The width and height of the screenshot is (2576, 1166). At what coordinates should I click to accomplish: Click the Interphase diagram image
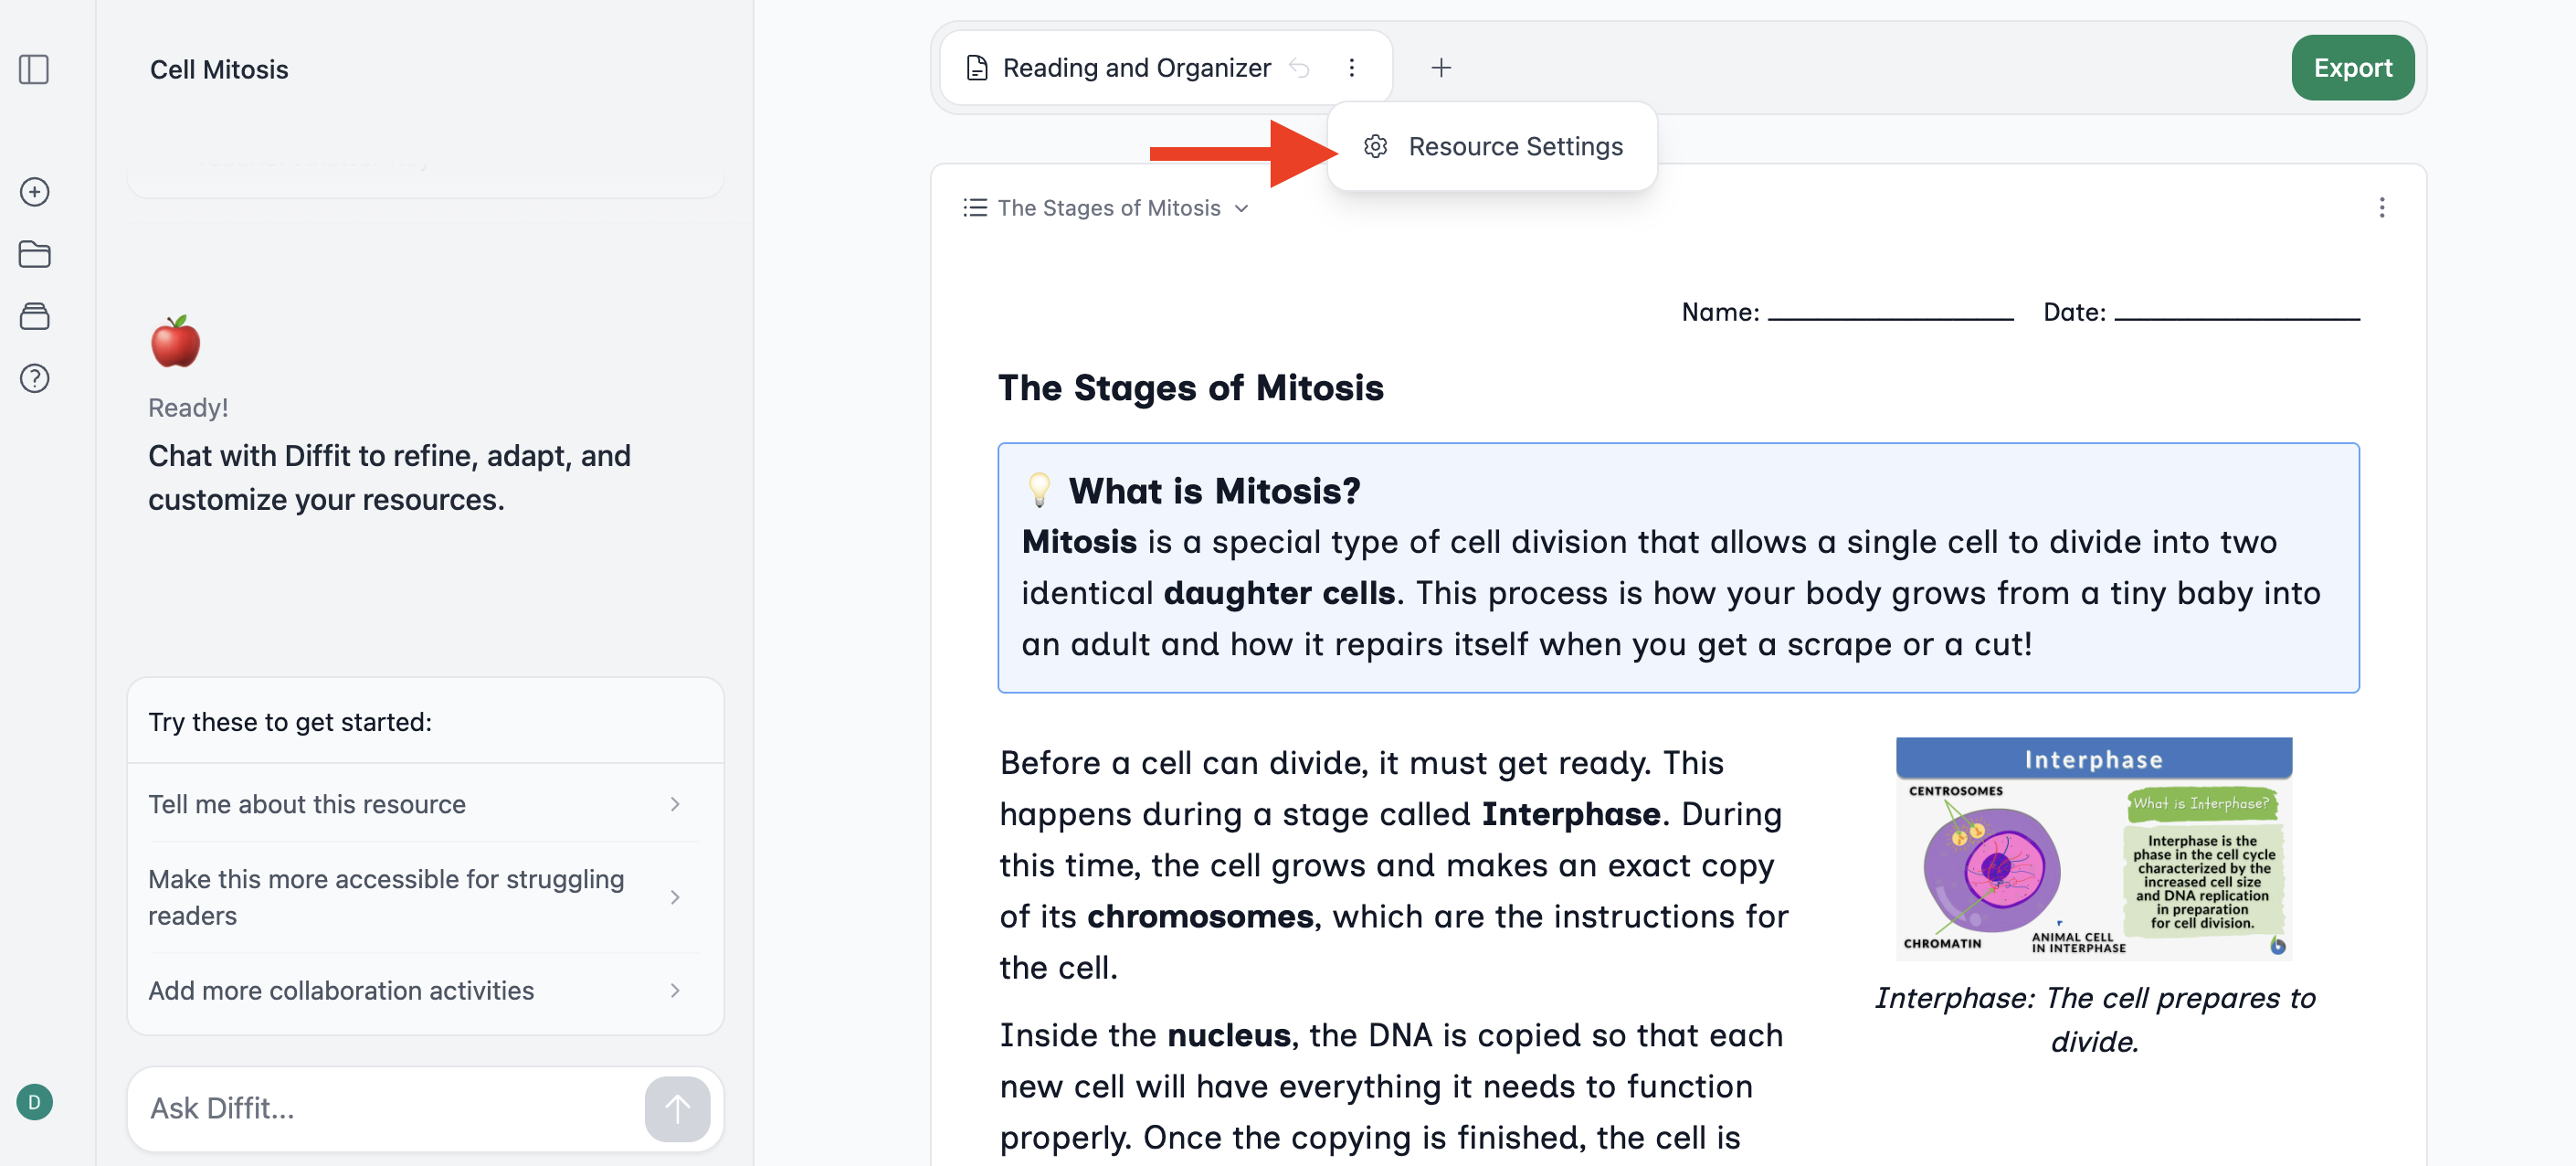click(x=2093, y=848)
